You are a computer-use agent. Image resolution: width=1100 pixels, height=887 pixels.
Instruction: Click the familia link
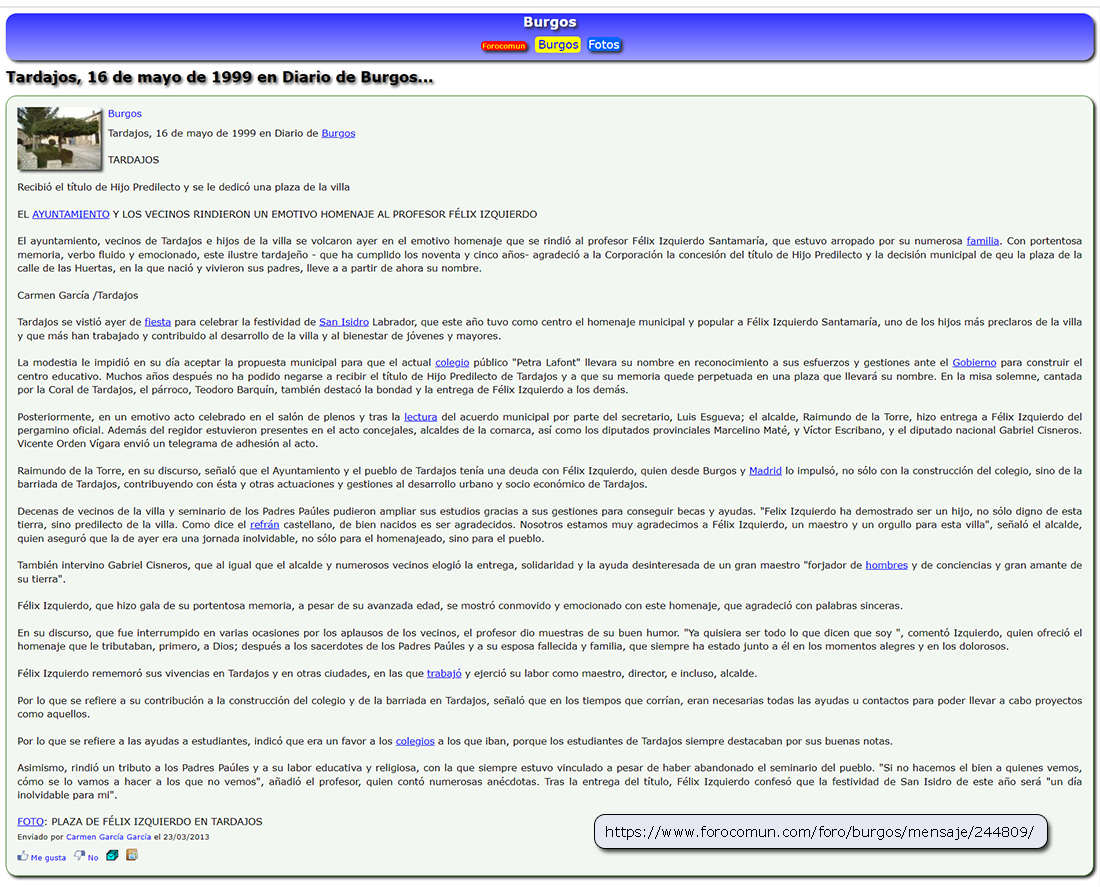[982, 241]
